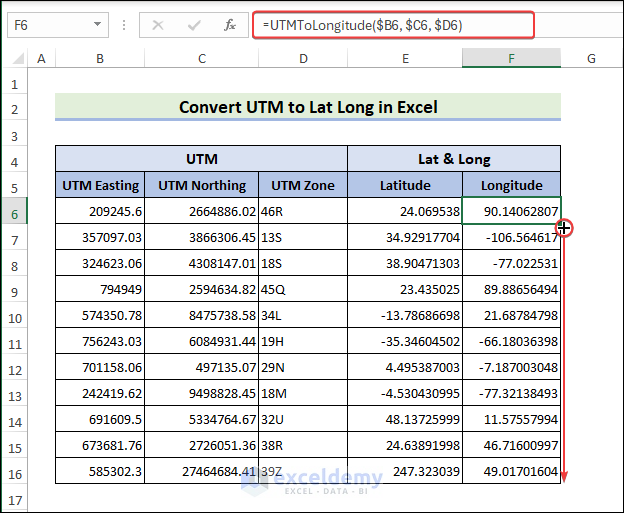Select column D header
Screen dimensions: 624x513
click(303, 59)
